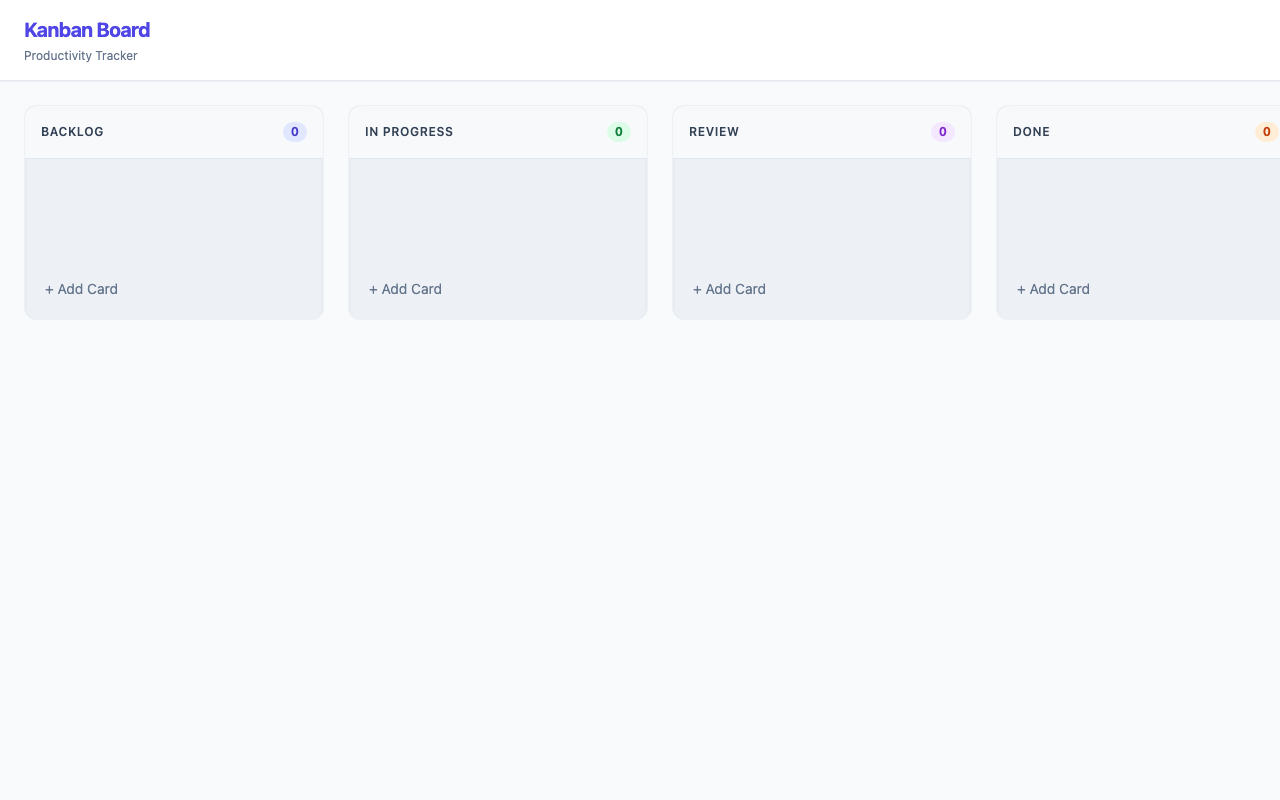The height and width of the screenshot is (800, 1280).
Task: Click the green In Progress counter badge
Action: pyautogui.click(x=619, y=131)
